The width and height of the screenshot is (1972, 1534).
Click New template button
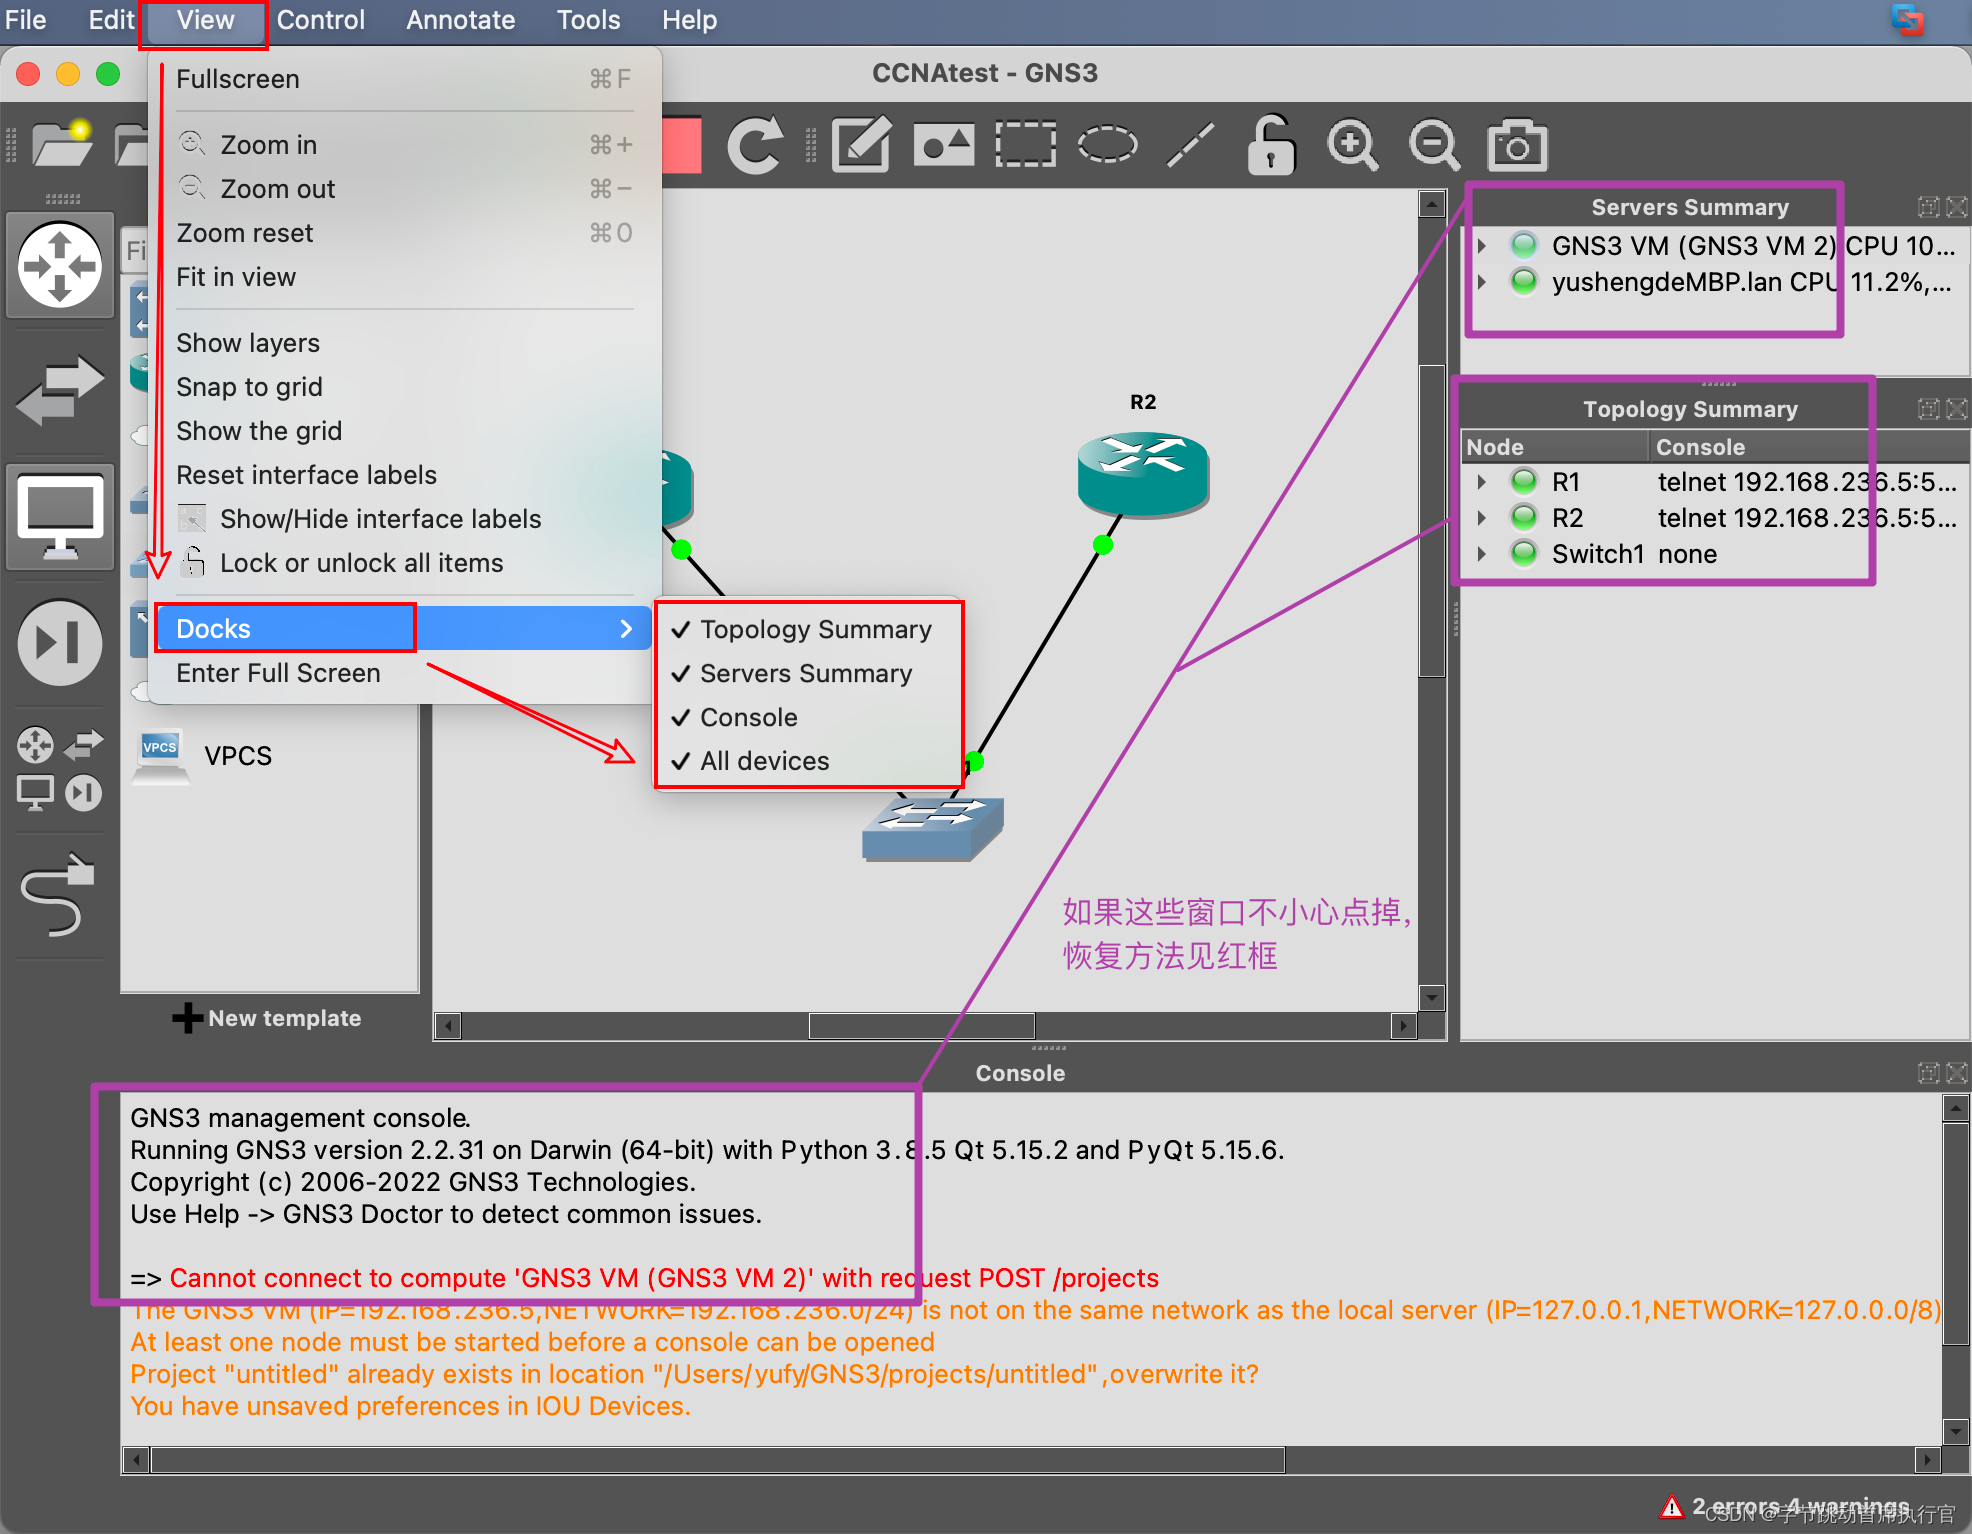pos(267,1018)
